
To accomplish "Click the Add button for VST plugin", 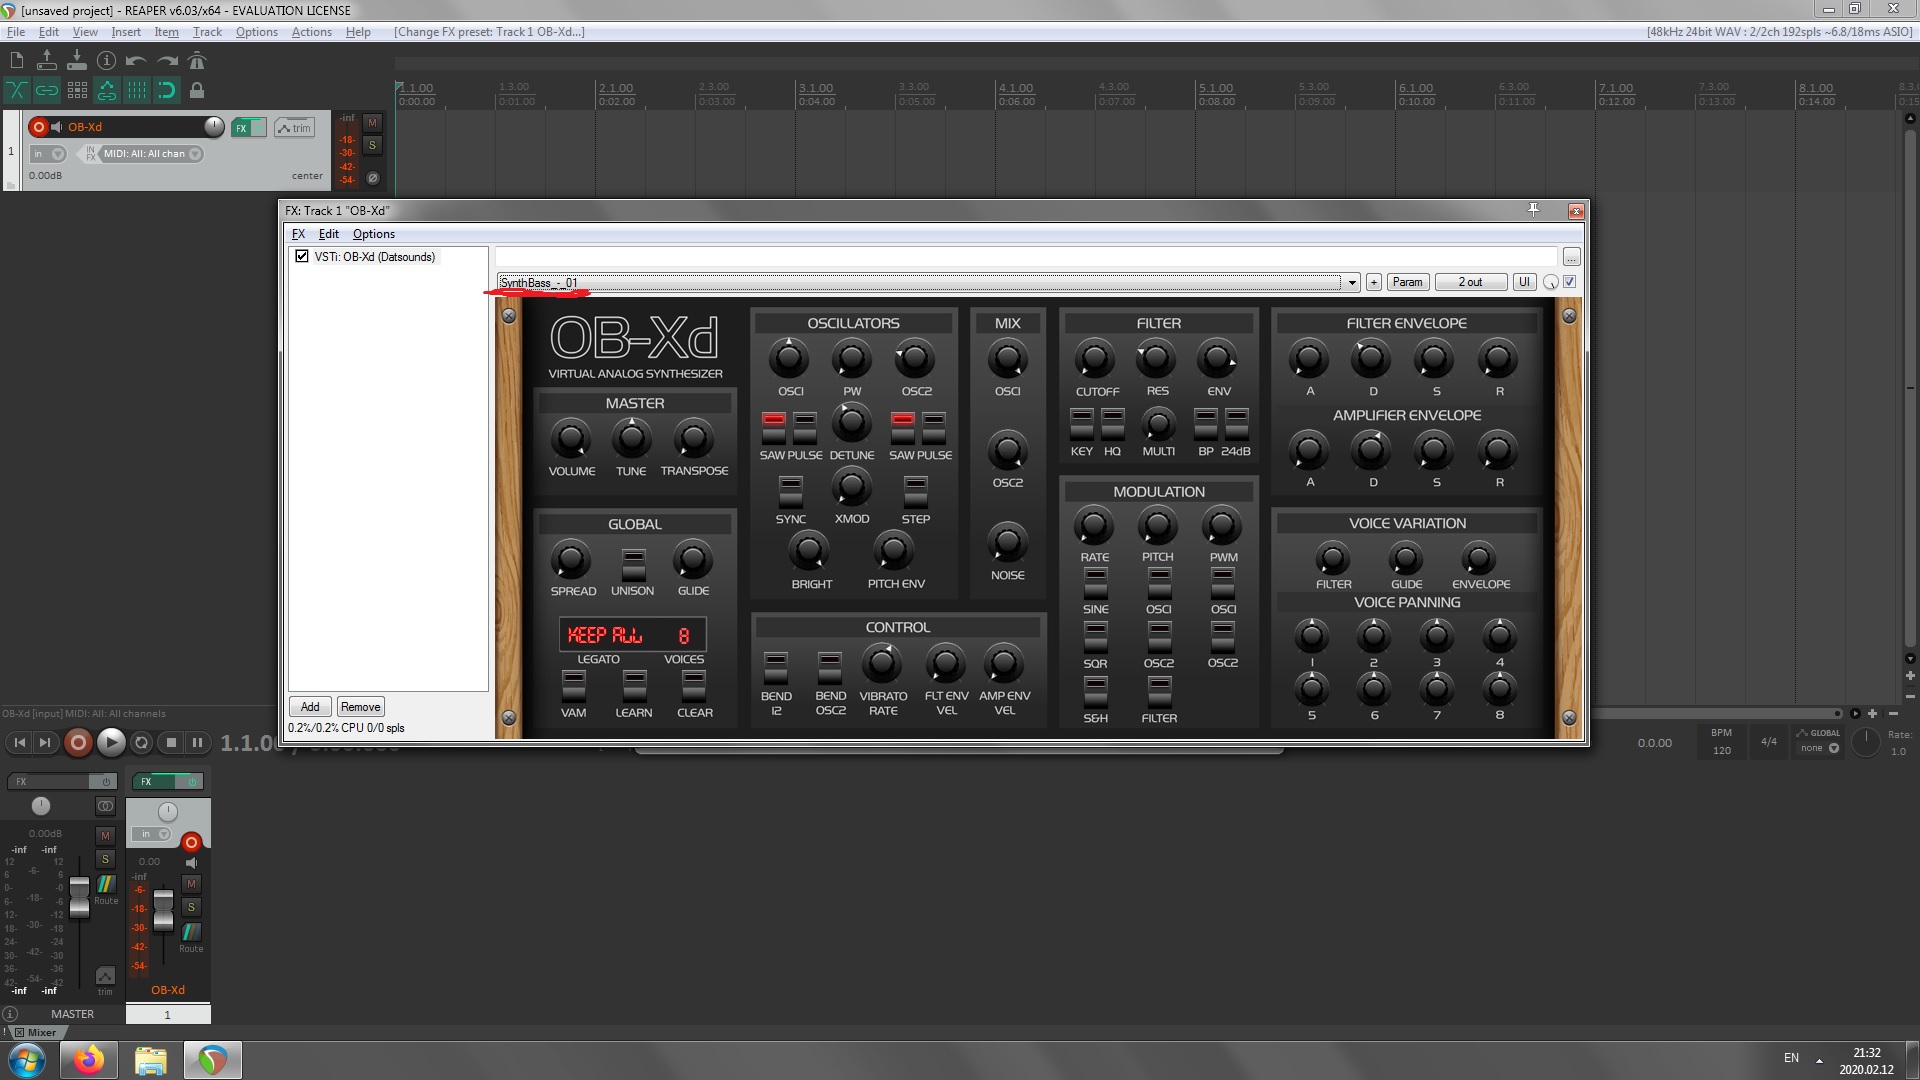I will (x=311, y=705).
